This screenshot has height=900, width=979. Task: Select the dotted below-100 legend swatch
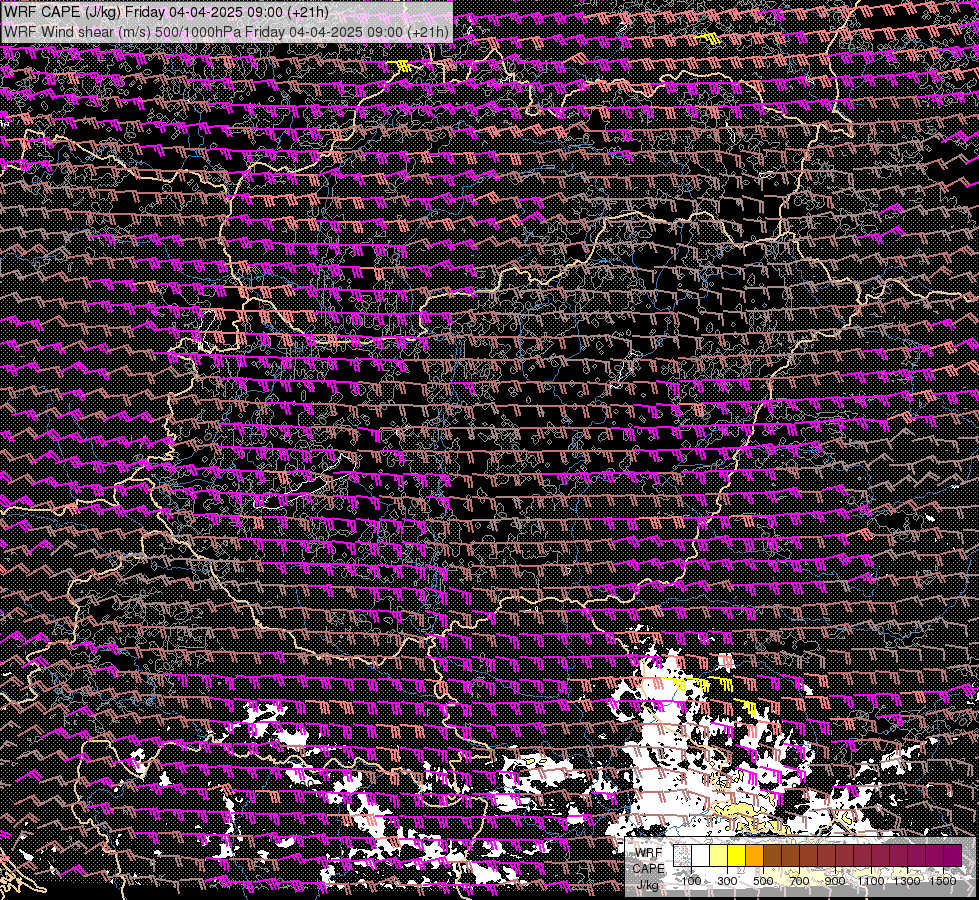[682, 856]
